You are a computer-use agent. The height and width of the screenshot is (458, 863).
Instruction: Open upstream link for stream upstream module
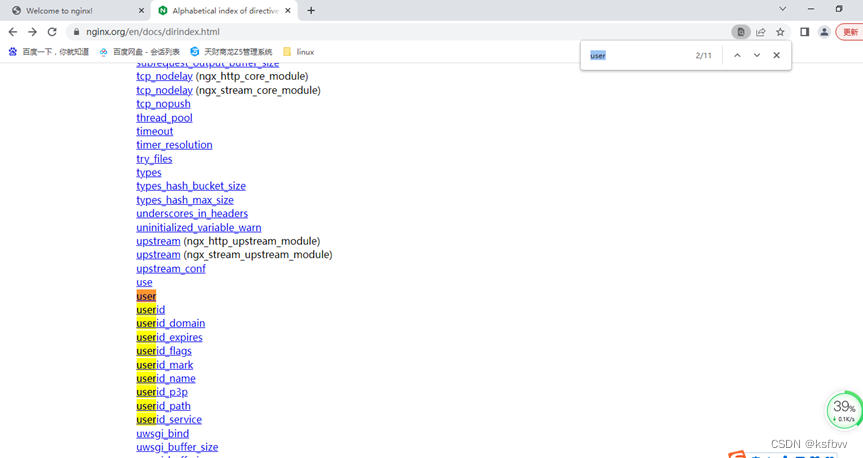pos(159,255)
